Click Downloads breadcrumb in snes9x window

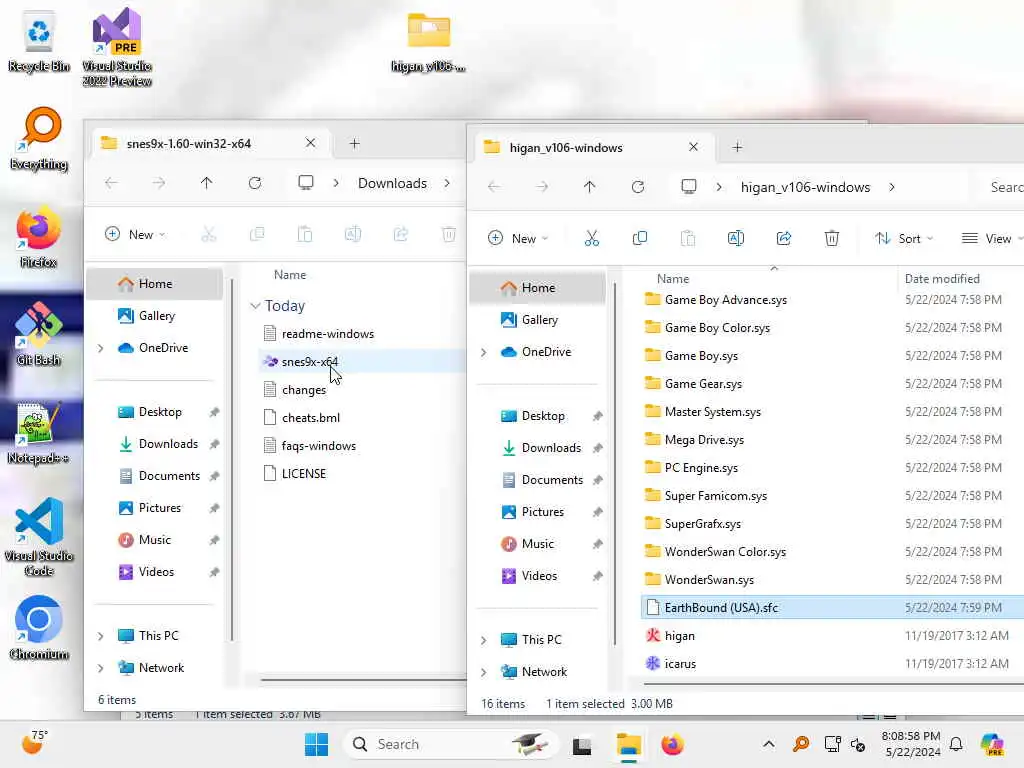pos(392,184)
